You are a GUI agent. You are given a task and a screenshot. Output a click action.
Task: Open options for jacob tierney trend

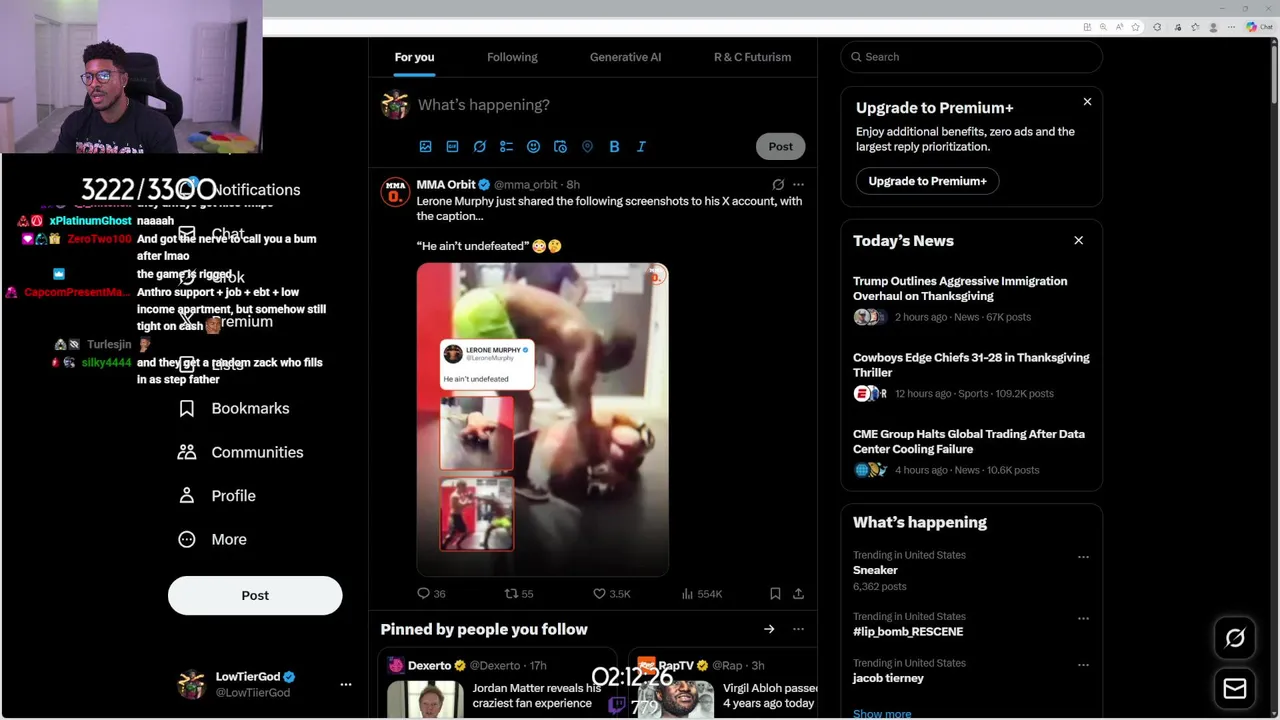1083,664
